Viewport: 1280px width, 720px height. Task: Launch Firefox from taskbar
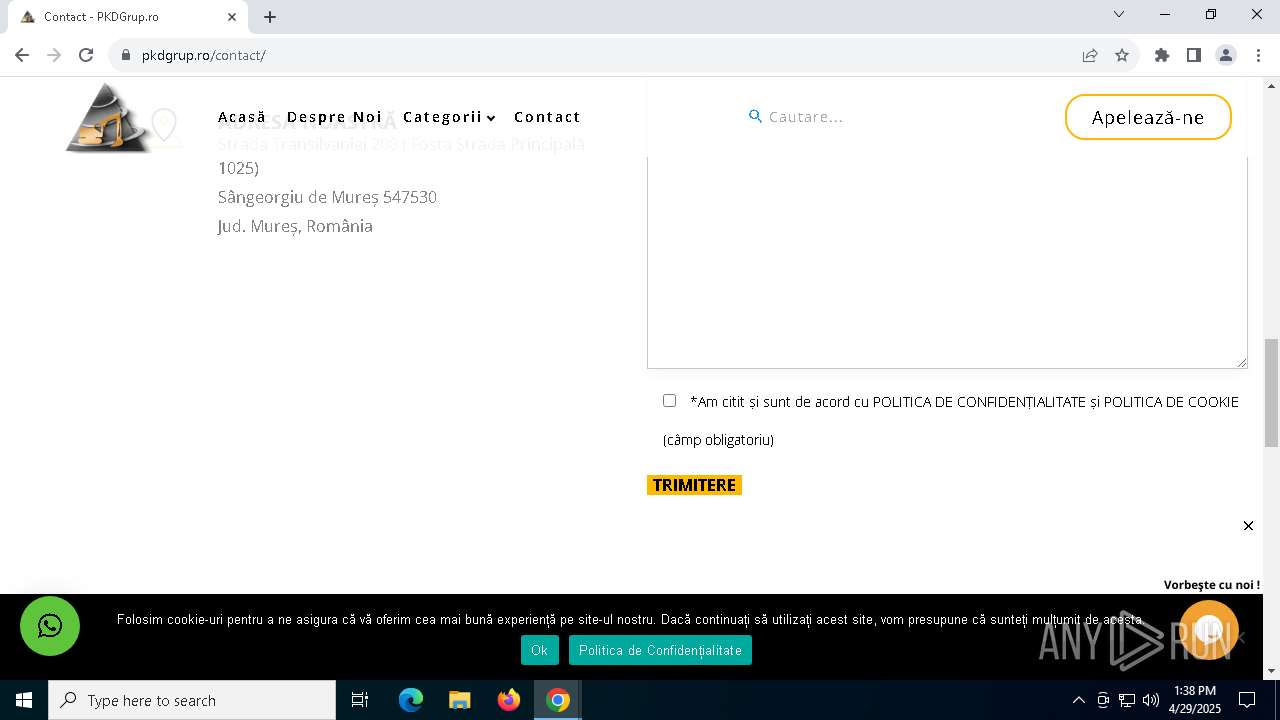[x=509, y=700]
